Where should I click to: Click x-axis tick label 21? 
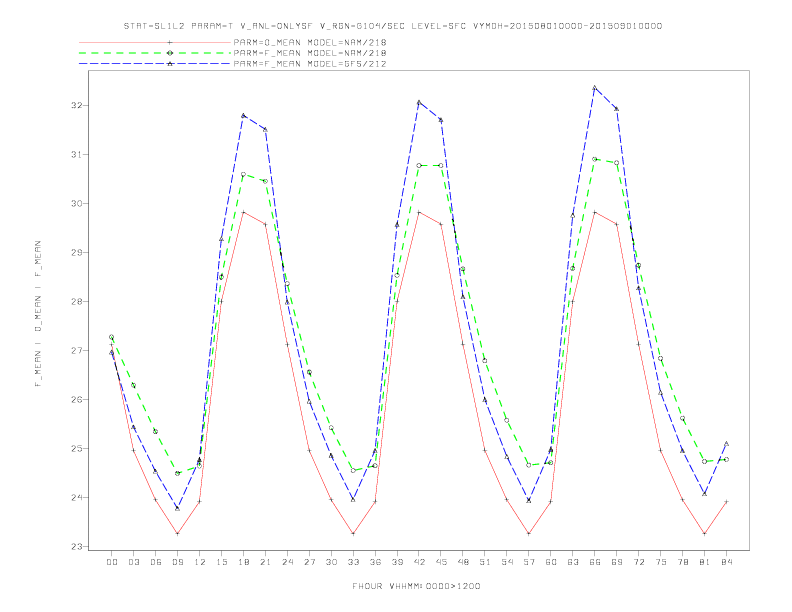tap(265, 562)
